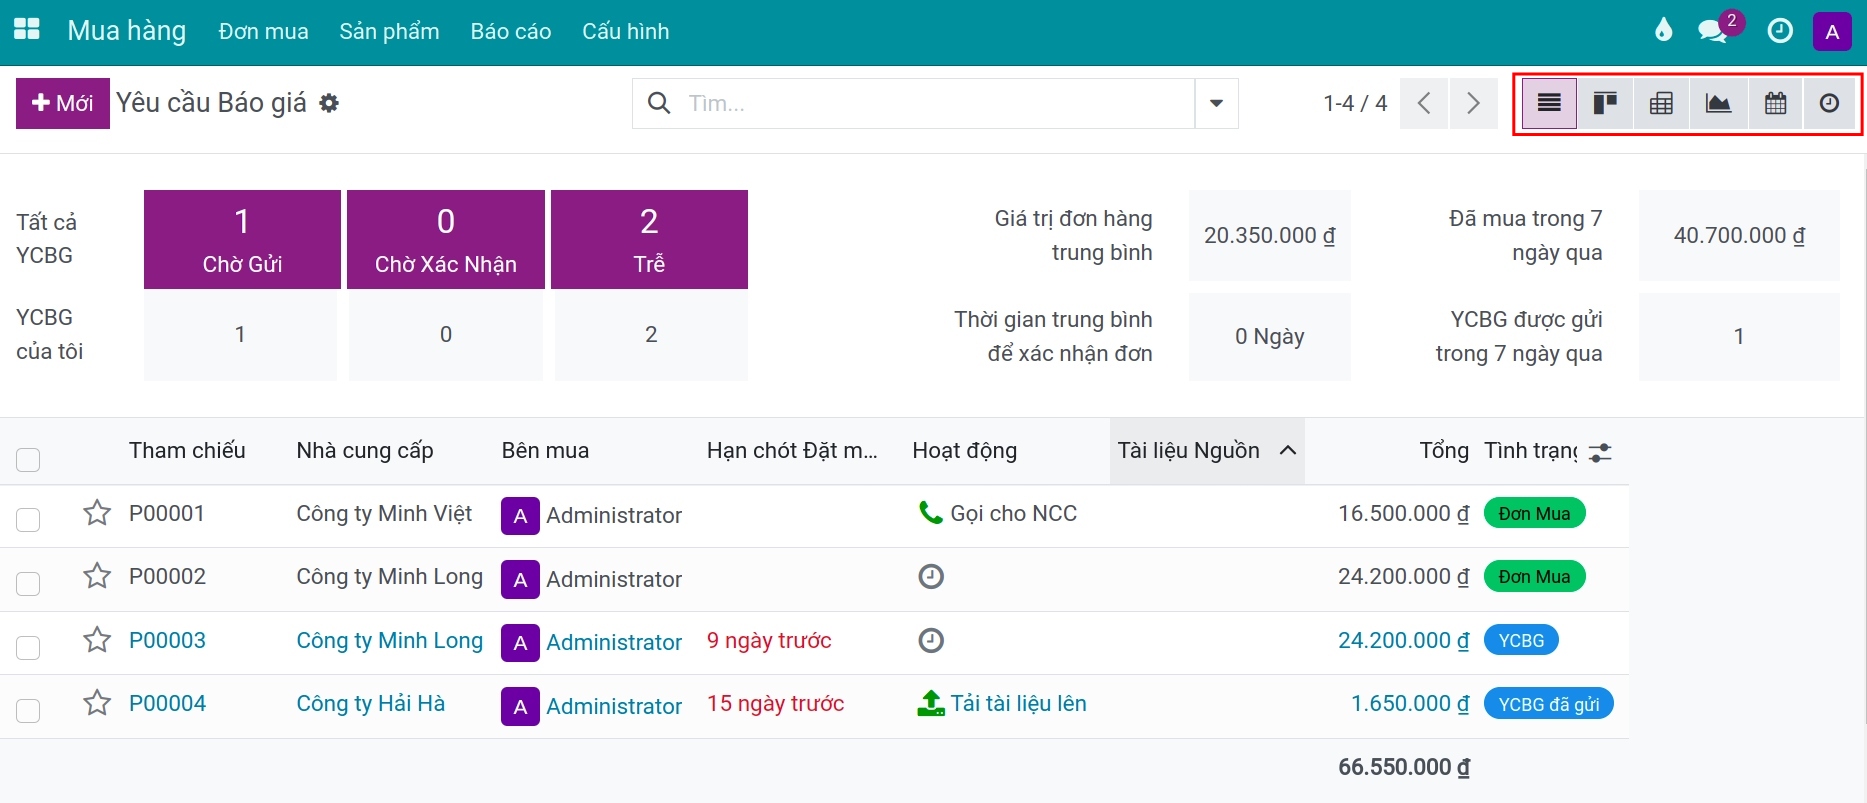Tick the select-all header checkbox
Screen dimensions: 1867x803
pyautogui.click(x=28, y=459)
